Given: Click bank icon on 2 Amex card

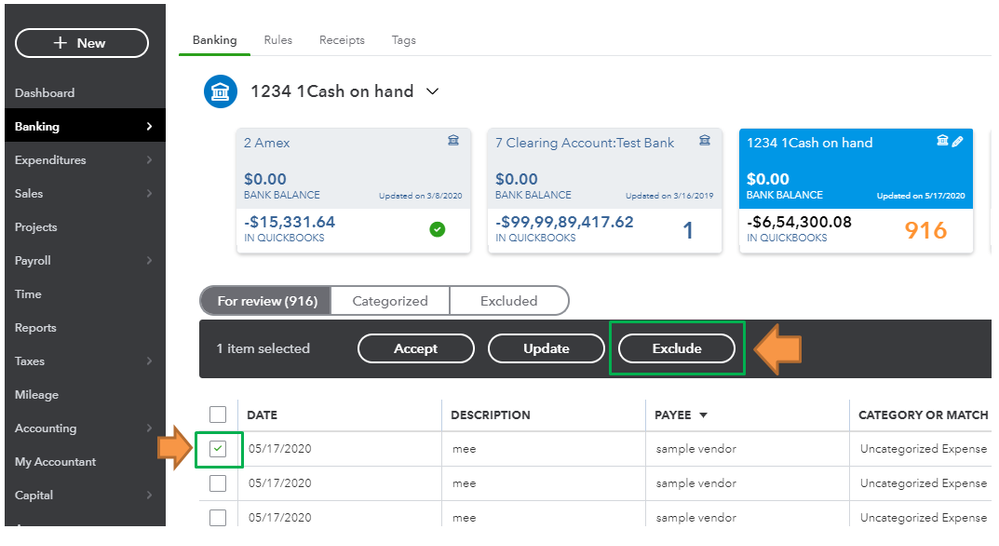Looking at the screenshot, I should (453, 140).
